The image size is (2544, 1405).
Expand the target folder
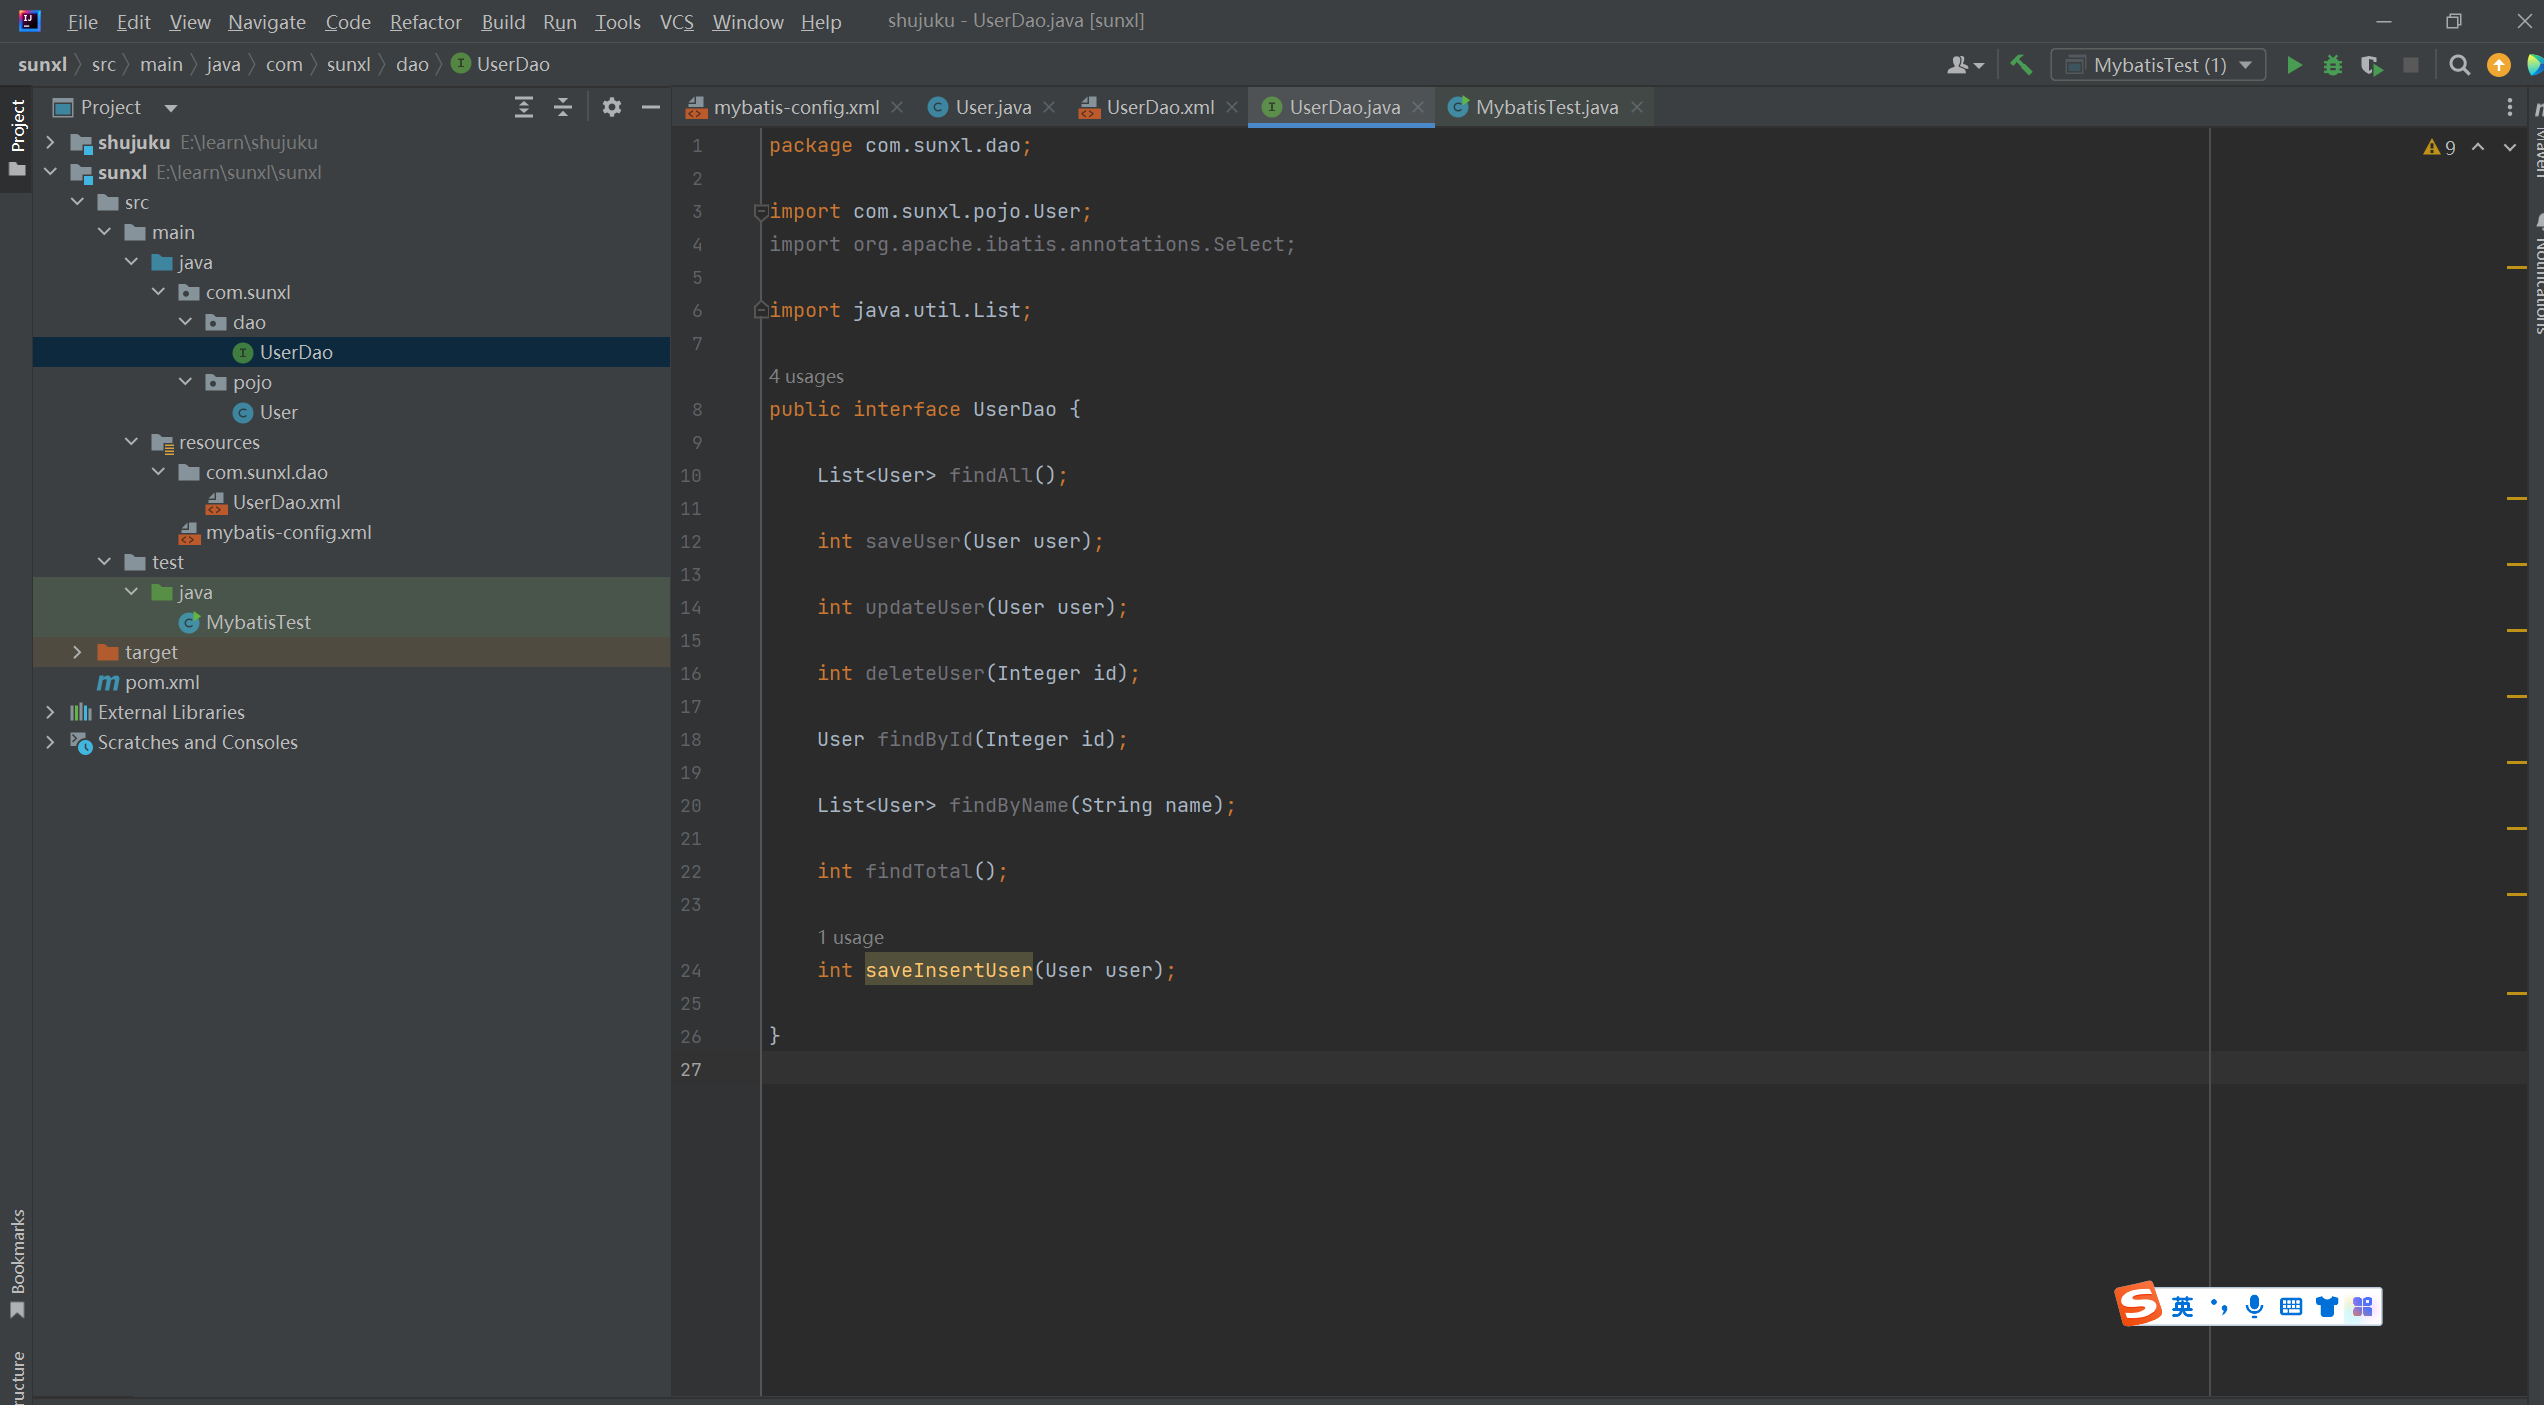(77, 652)
